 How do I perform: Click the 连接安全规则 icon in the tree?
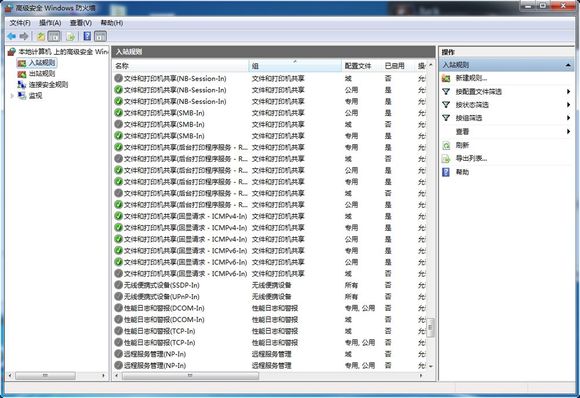[x=22, y=85]
